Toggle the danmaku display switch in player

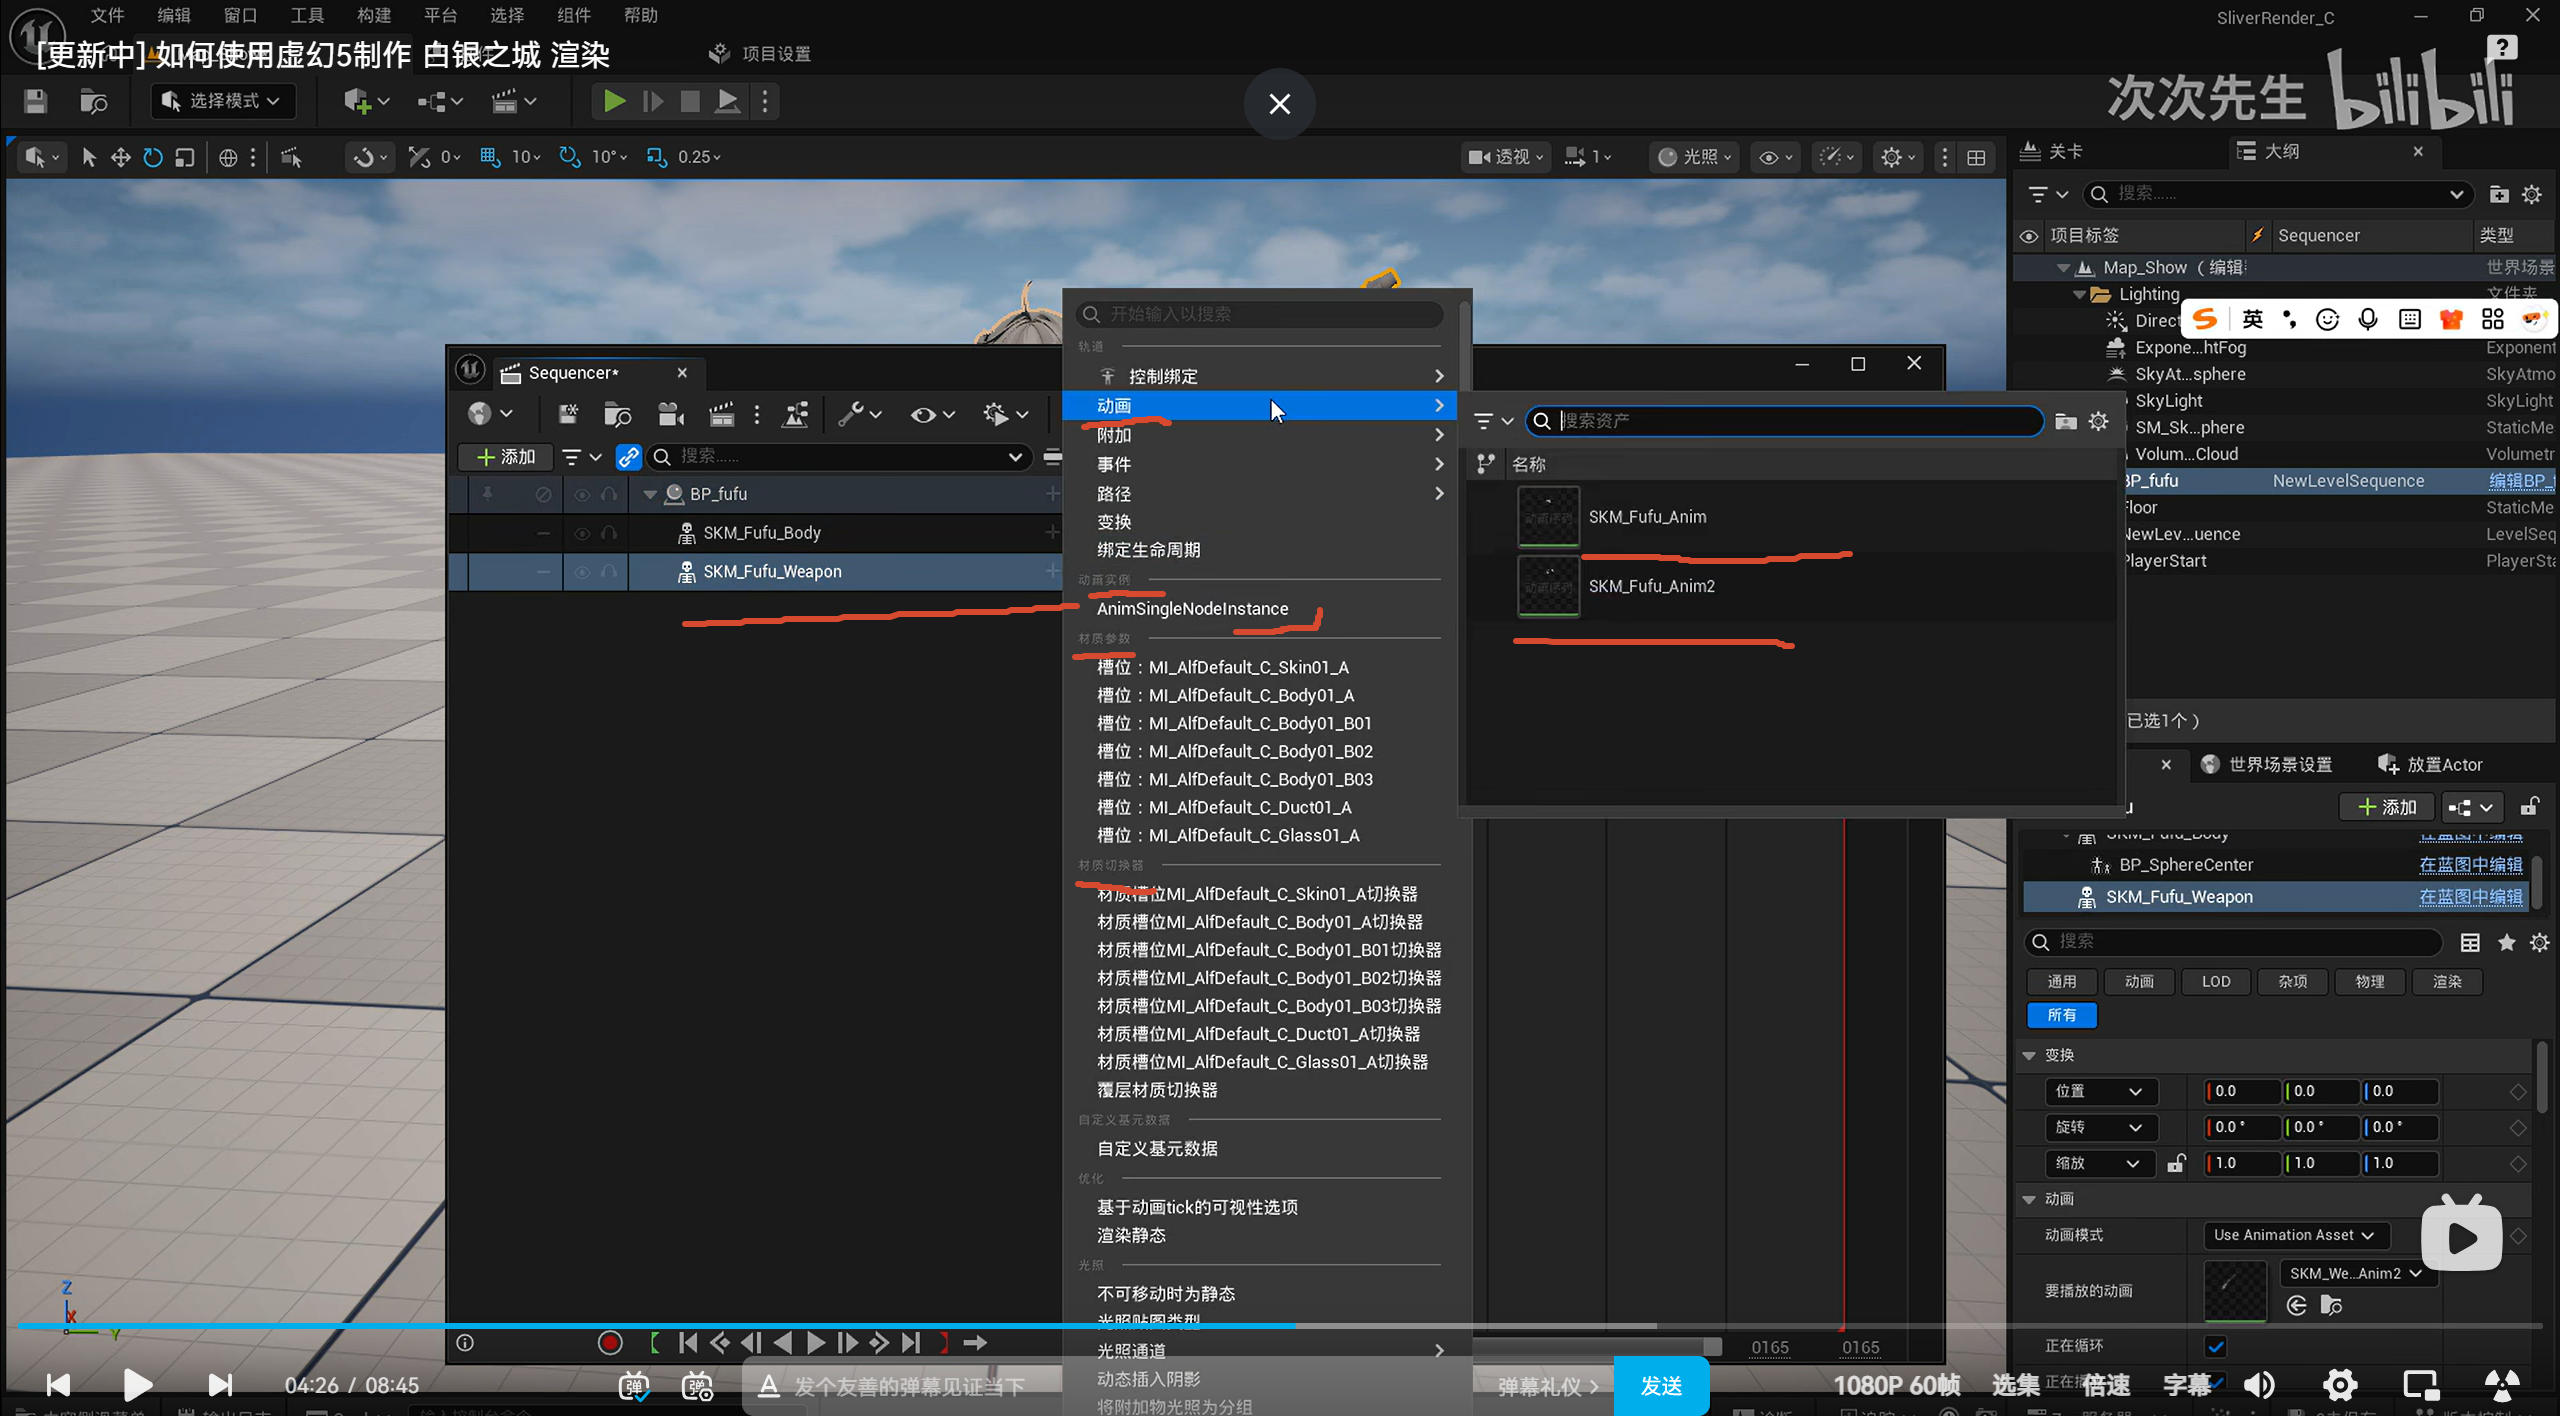click(x=634, y=1385)
